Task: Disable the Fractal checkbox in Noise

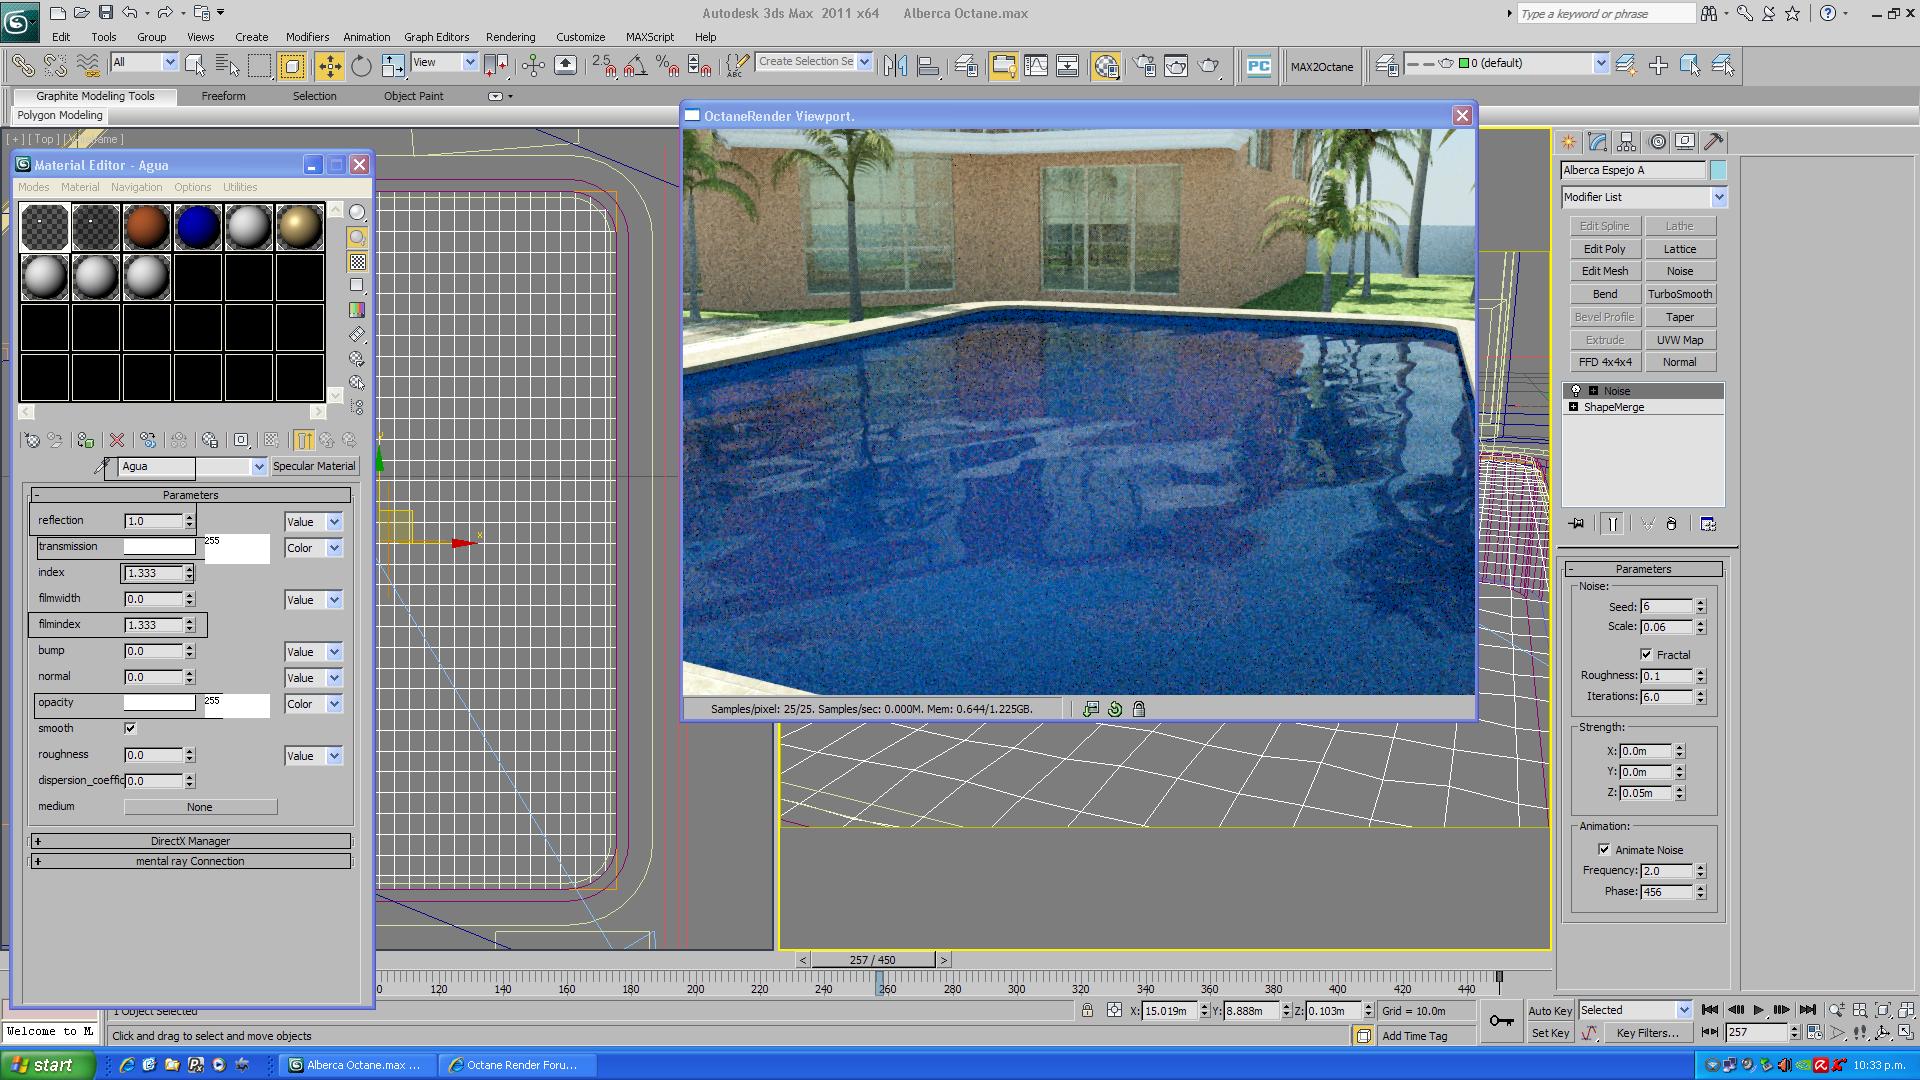Action: tap(1646, 654)
